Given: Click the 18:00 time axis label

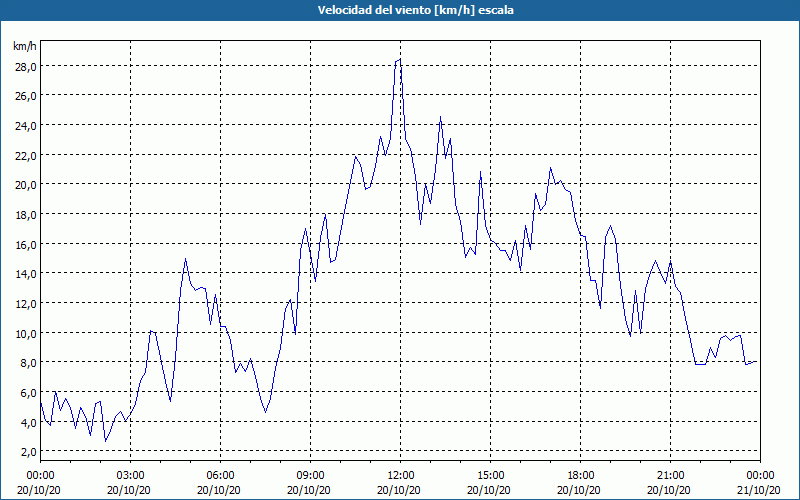Looking at the screenshot, I should click(580, 476).
